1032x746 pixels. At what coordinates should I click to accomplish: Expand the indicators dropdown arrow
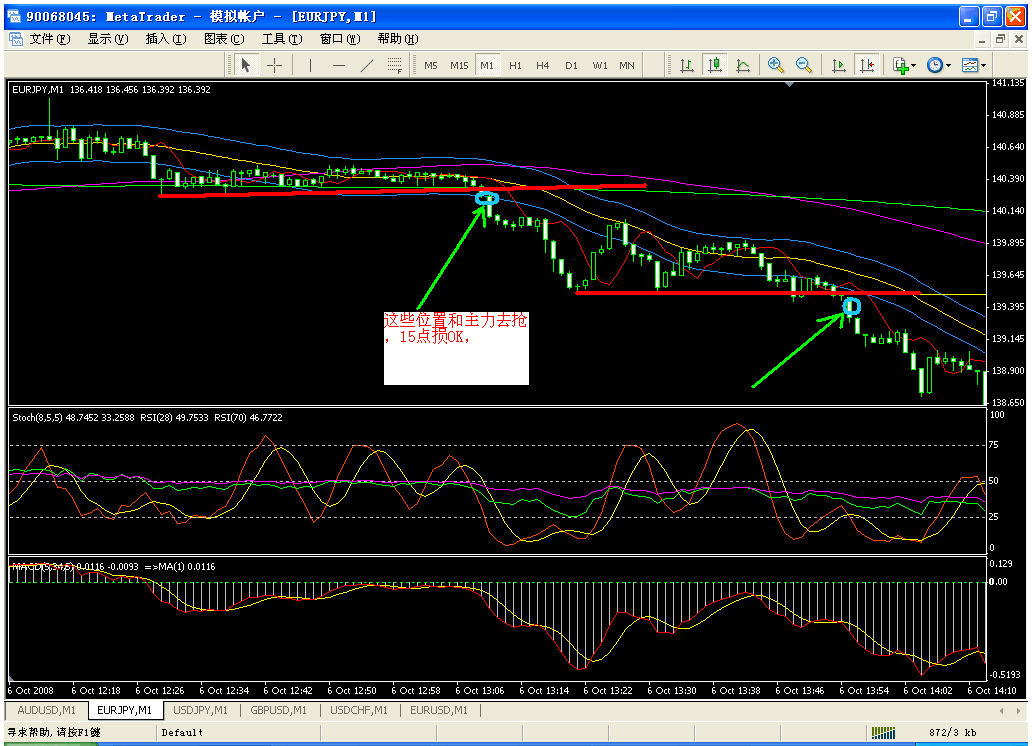(914, 66)
